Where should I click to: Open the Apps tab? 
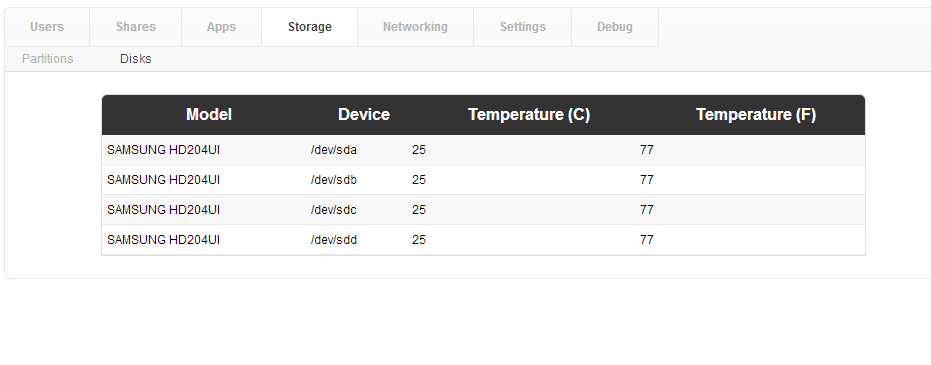coord(221,27)
